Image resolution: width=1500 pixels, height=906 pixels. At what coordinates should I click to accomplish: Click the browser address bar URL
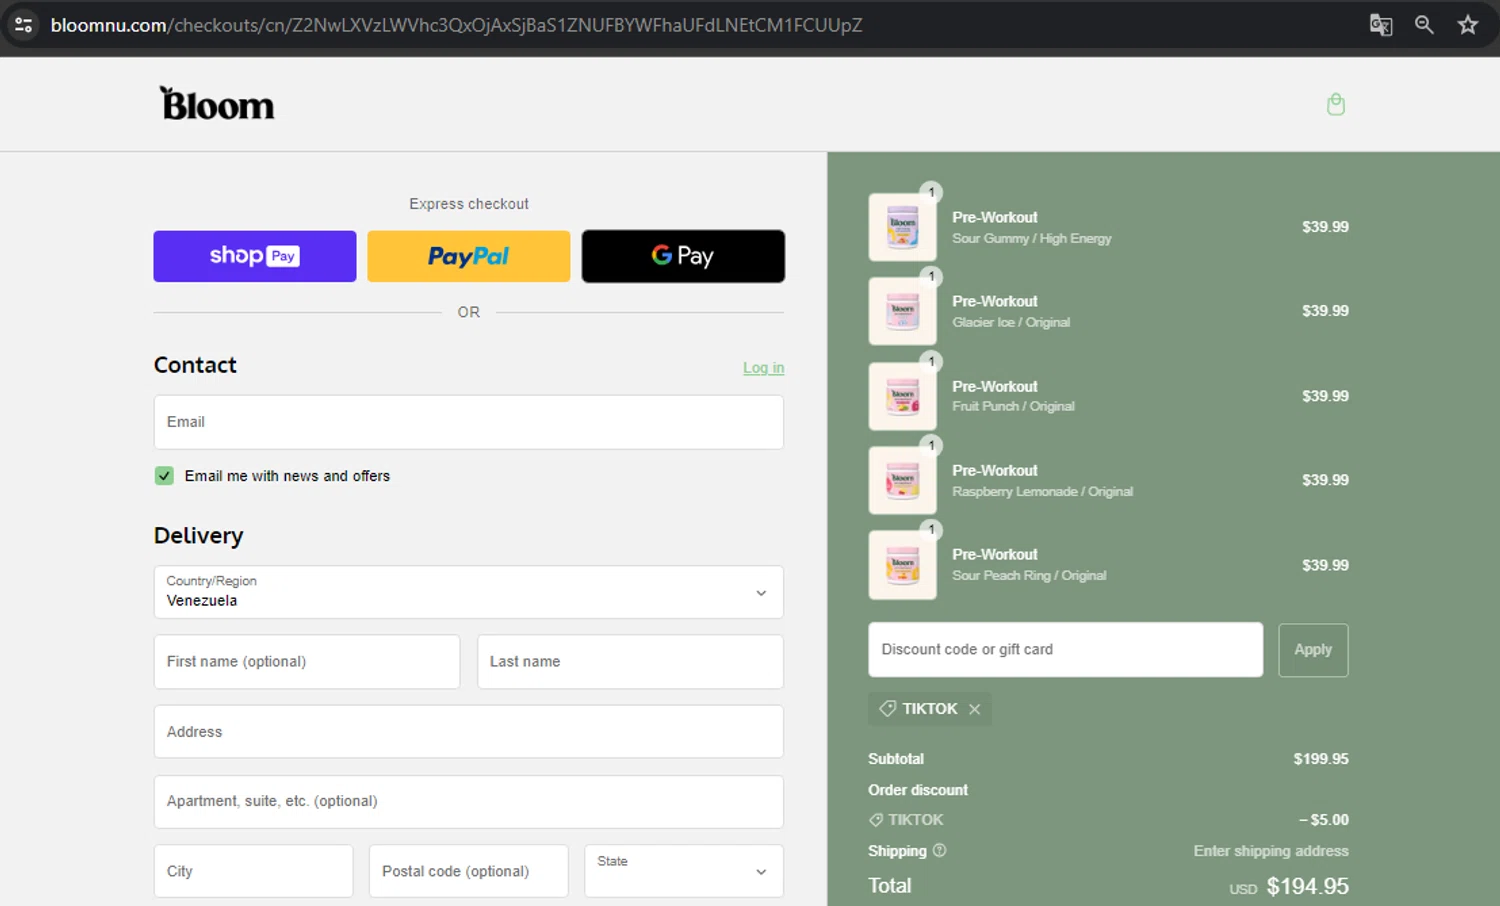tap(456, 25)
